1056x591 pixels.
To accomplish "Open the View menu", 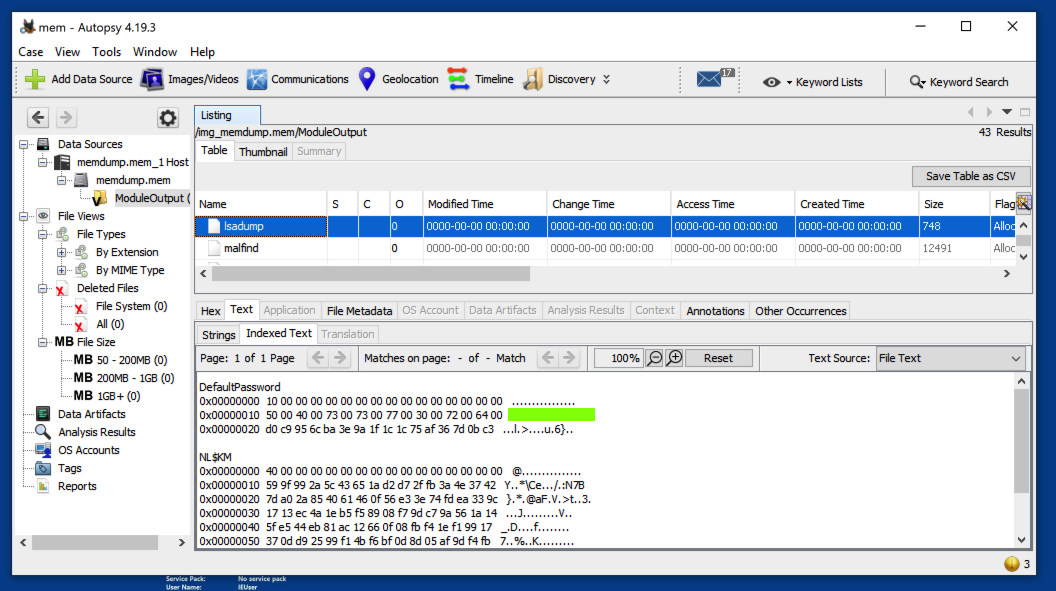I will (x=67, y=52).
